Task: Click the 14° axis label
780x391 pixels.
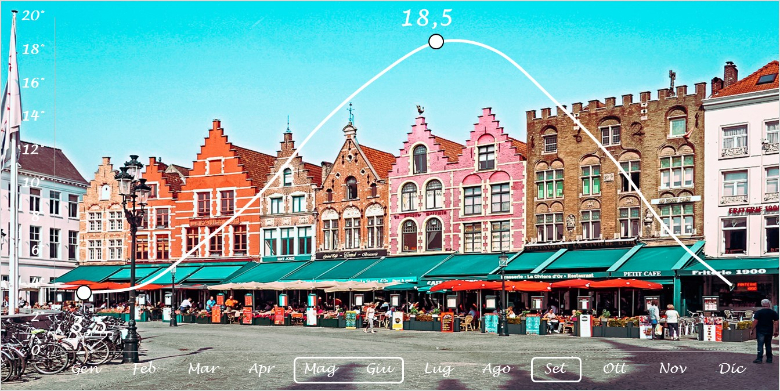Action: coord(33,116)
